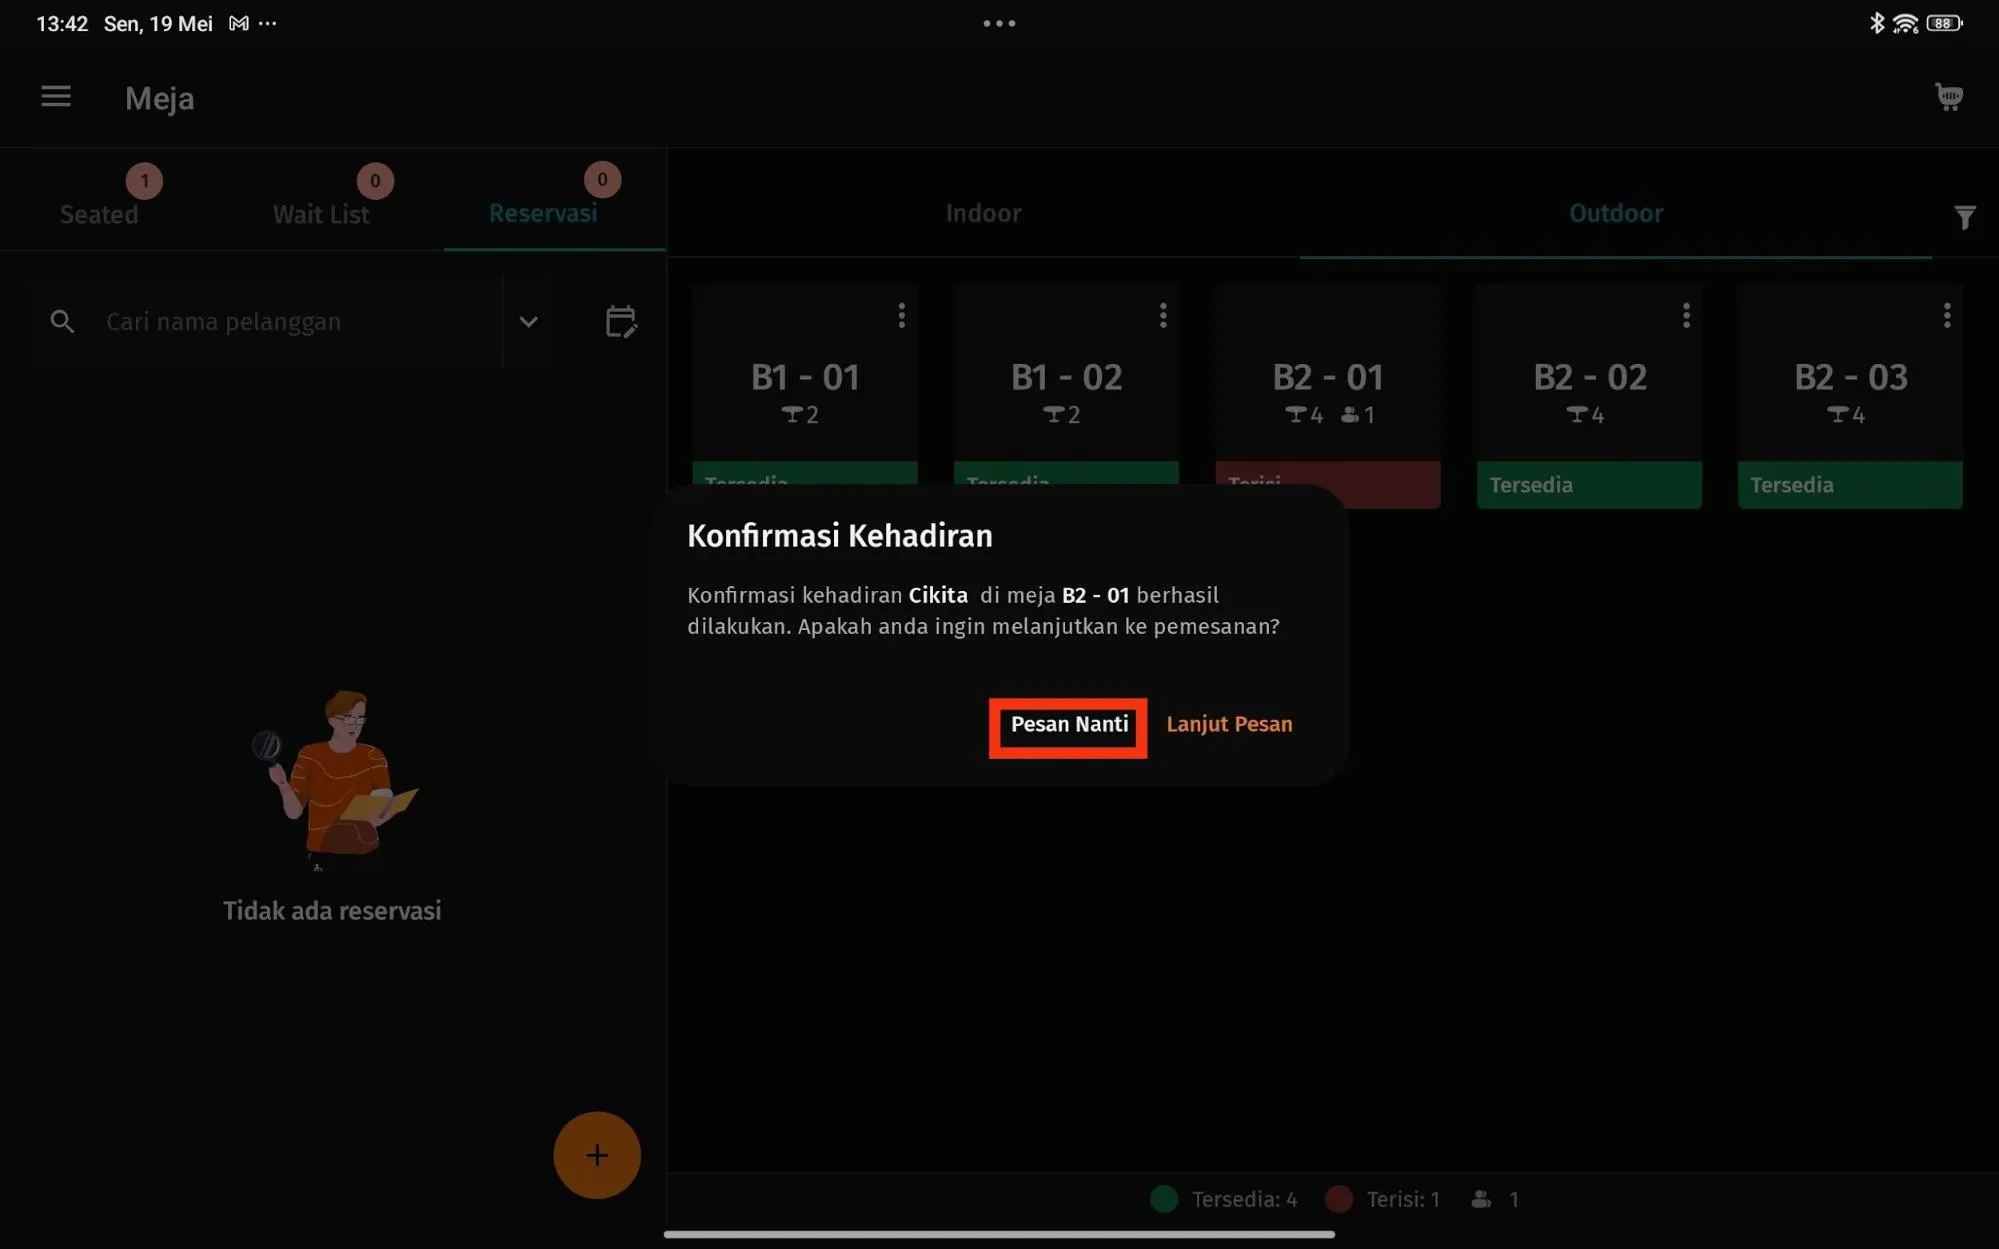The height and width of the screenshot is (1249, 1999).
Task: Select the Outdoor area tab
Action: (x=1616, y=213)
